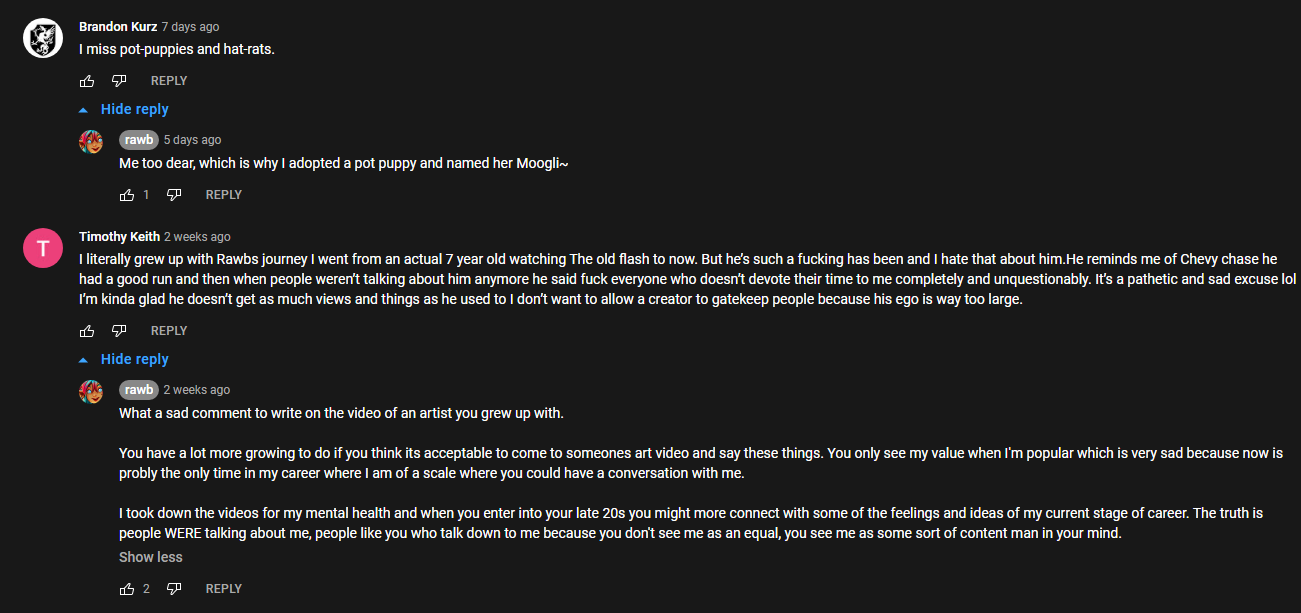Open Timothy Keith's channel name link
The height and width of the screenshot is (613, 1301).
[x=119, y=237]
